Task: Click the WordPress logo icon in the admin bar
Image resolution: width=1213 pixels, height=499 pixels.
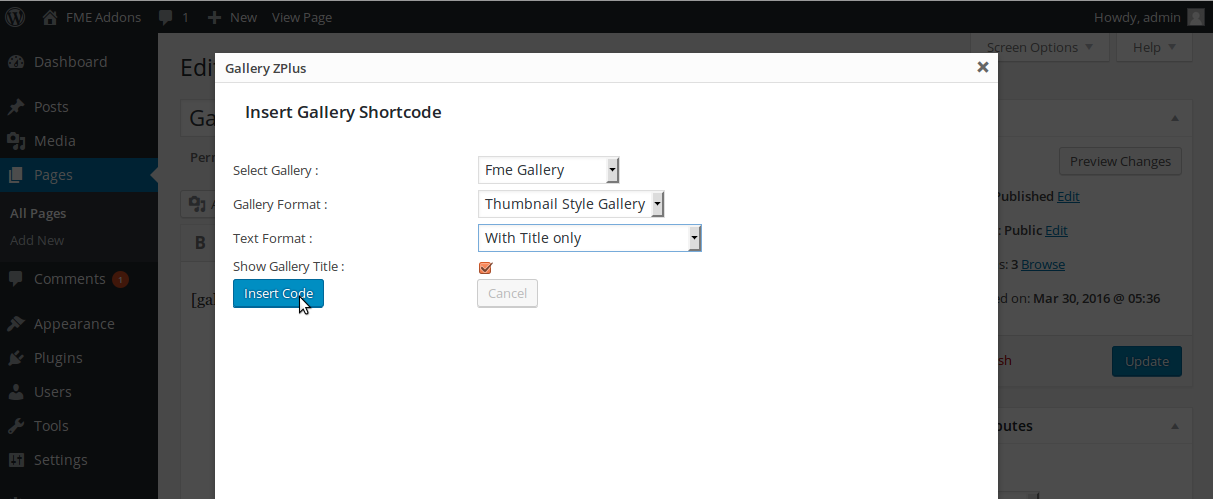Action: coord(16,17)
